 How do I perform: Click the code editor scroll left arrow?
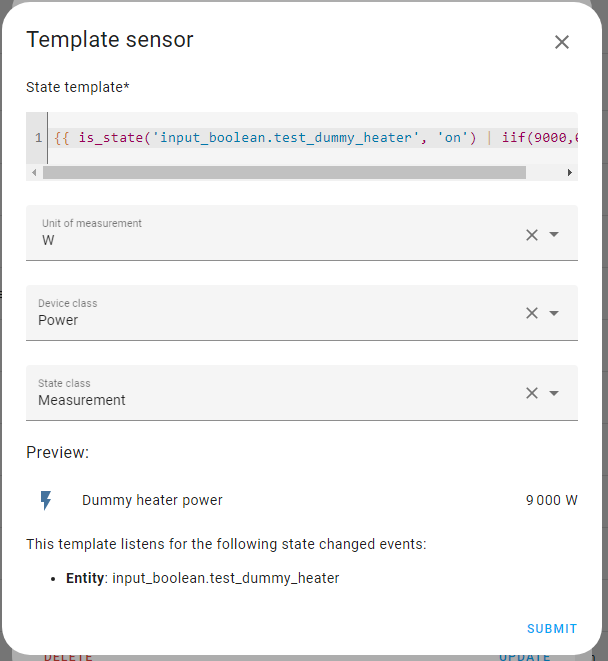pos(35,172)
